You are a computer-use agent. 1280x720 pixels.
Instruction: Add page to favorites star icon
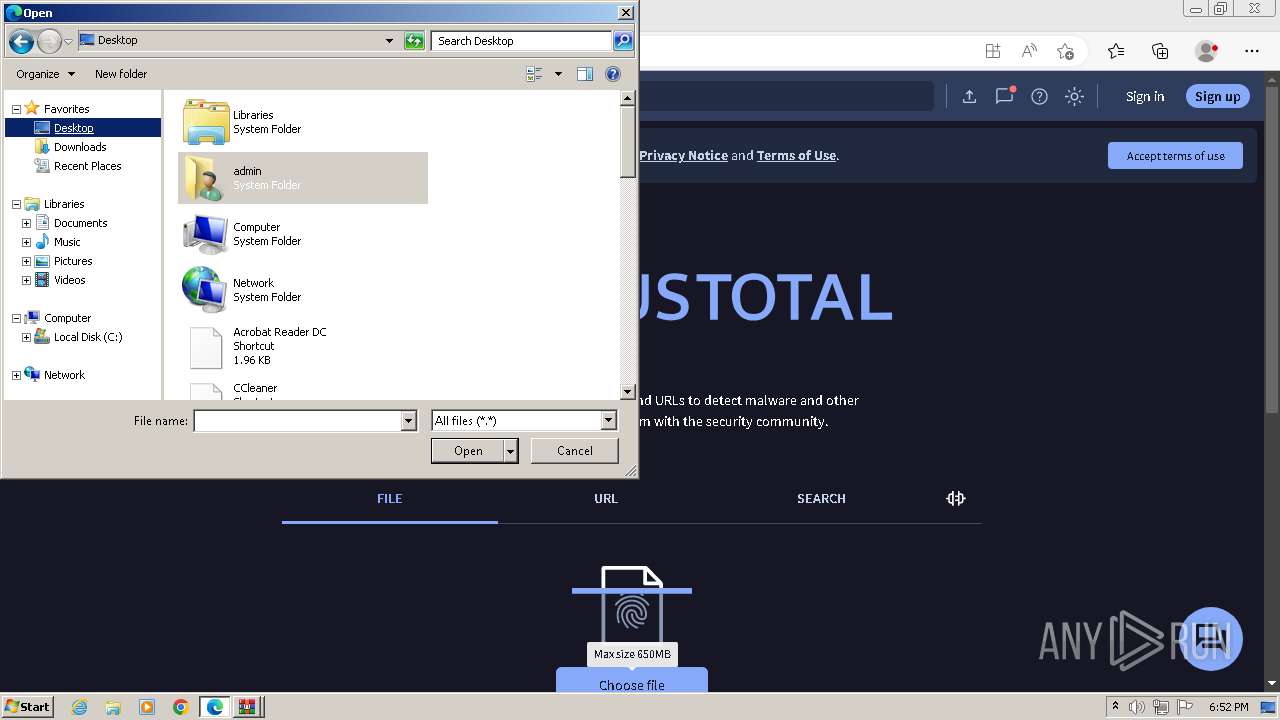click(1065, 51)
